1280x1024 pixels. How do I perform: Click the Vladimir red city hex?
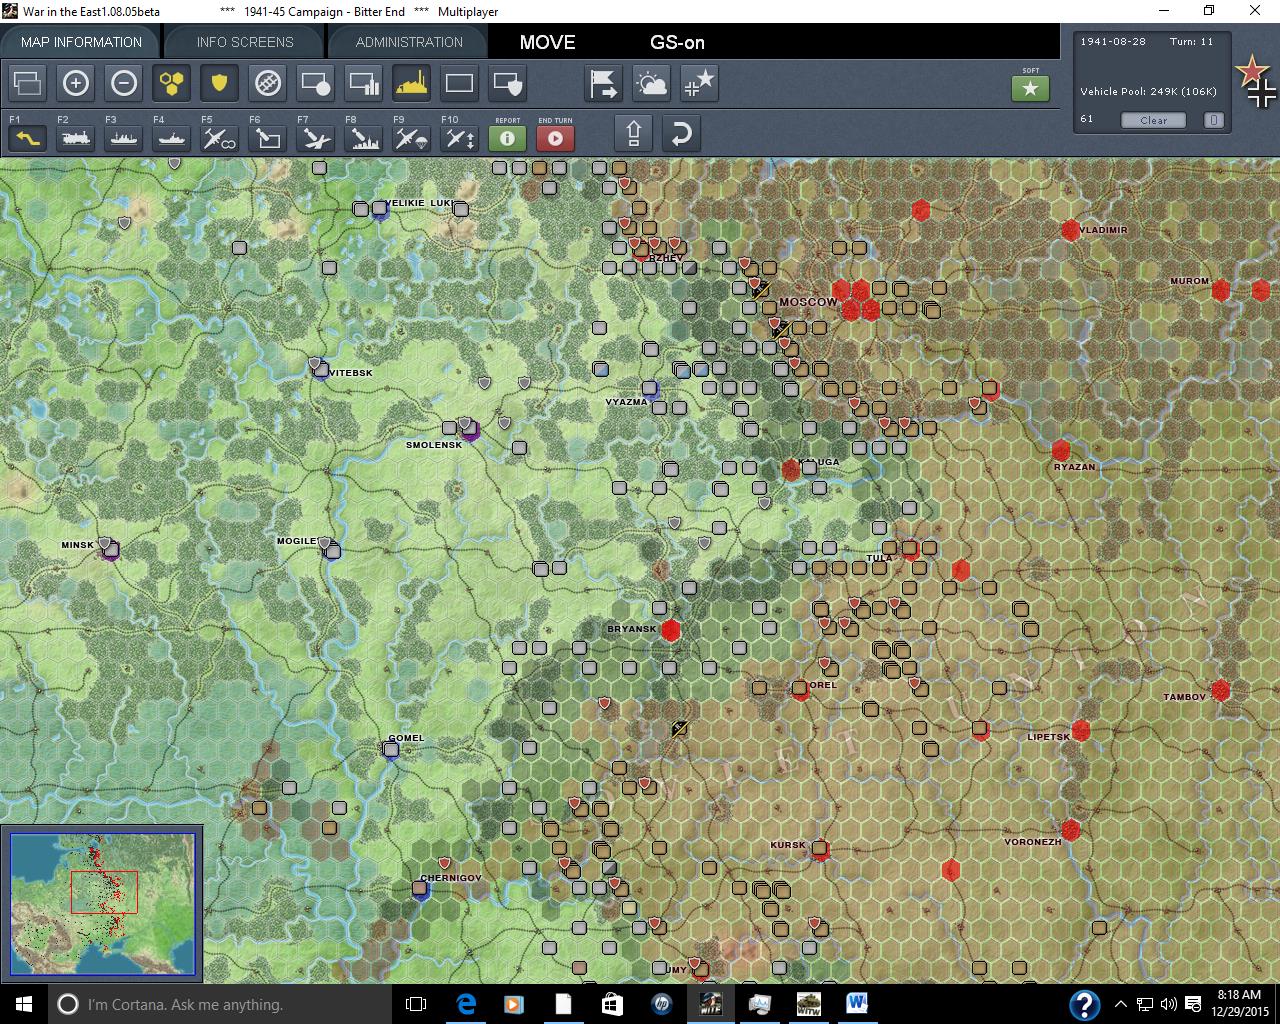point(1071,230)
